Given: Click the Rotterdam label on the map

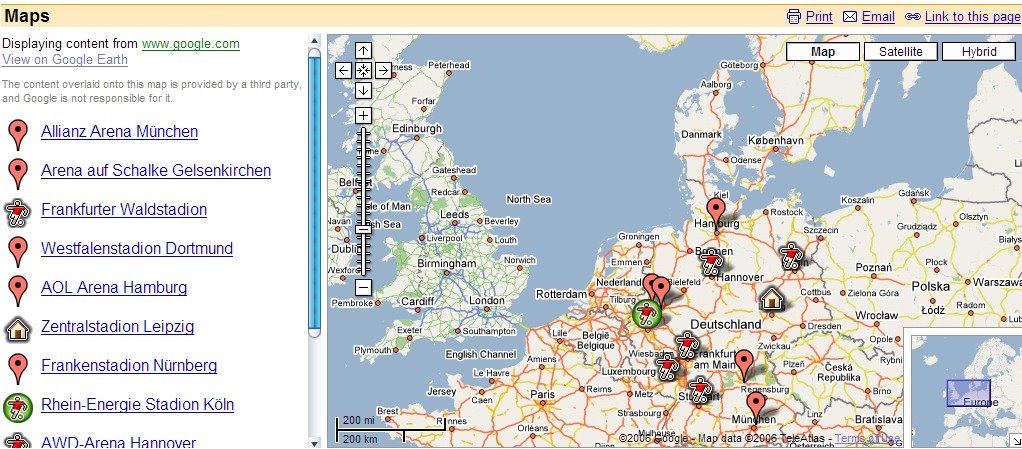Looking at the screenshot, I should coord(561,295).
